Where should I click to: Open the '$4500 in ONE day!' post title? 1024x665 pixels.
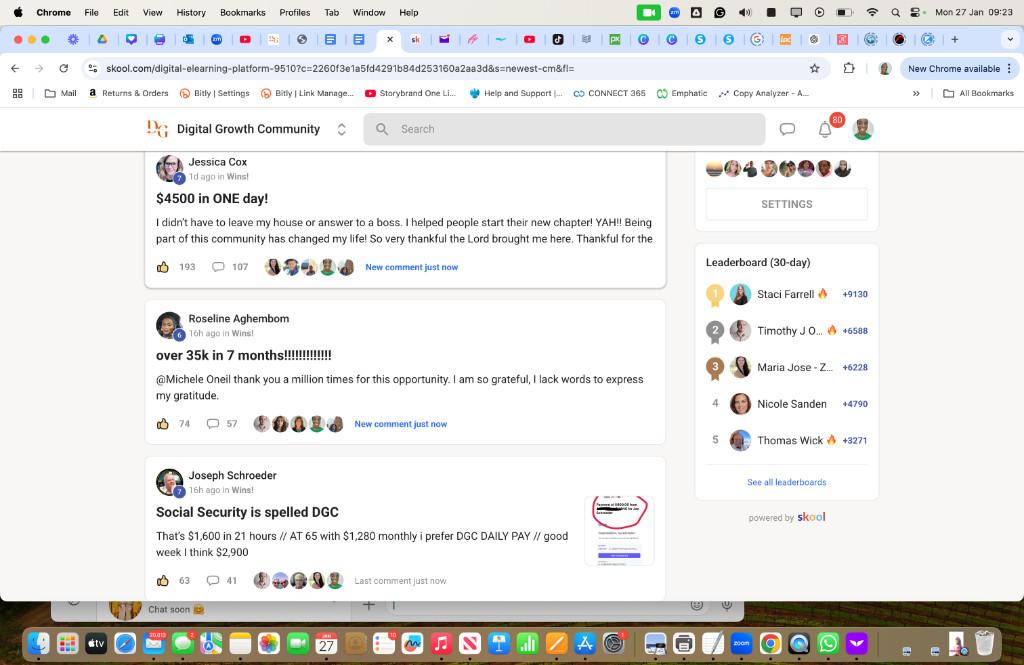212,199
